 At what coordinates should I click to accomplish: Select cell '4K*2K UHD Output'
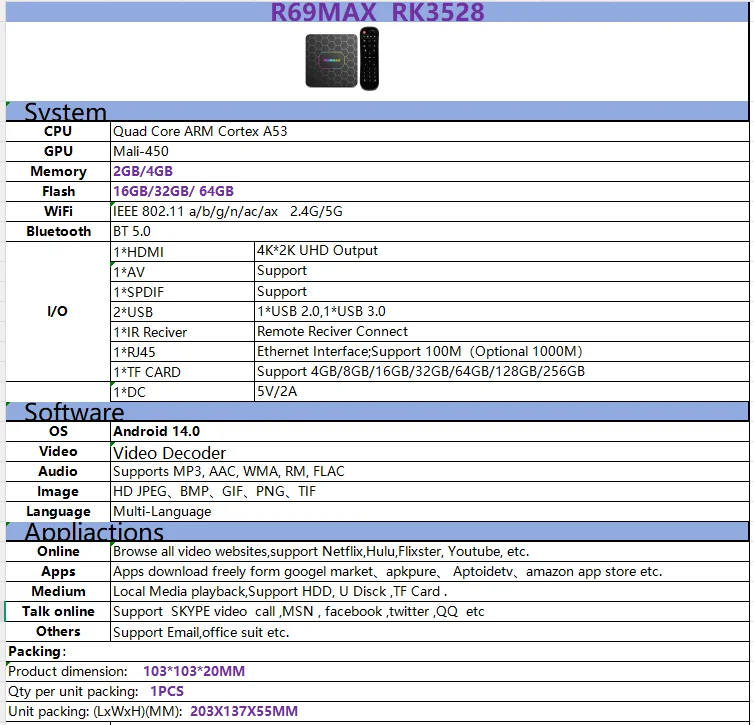pyautogui.click(x=502, y=252)
